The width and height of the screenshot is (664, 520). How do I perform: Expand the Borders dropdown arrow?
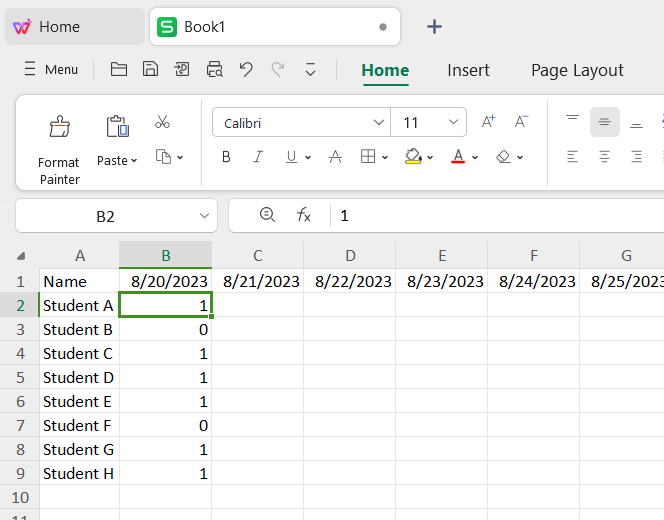385,158
